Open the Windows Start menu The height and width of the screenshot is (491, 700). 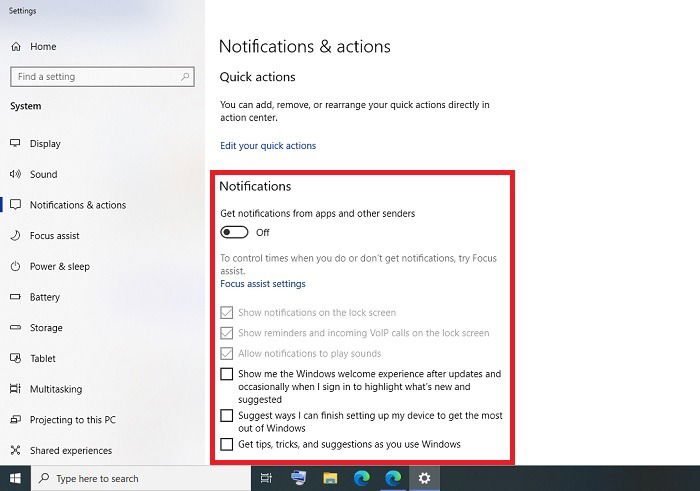[x=15, y=478]
